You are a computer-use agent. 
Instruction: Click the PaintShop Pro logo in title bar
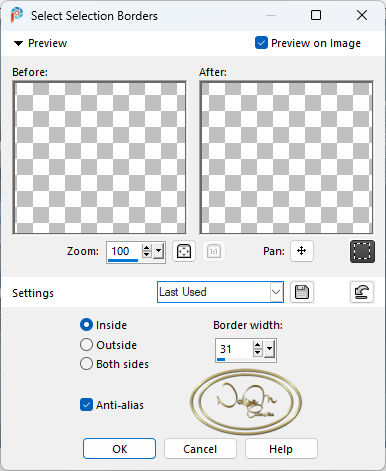click(17, 15)
